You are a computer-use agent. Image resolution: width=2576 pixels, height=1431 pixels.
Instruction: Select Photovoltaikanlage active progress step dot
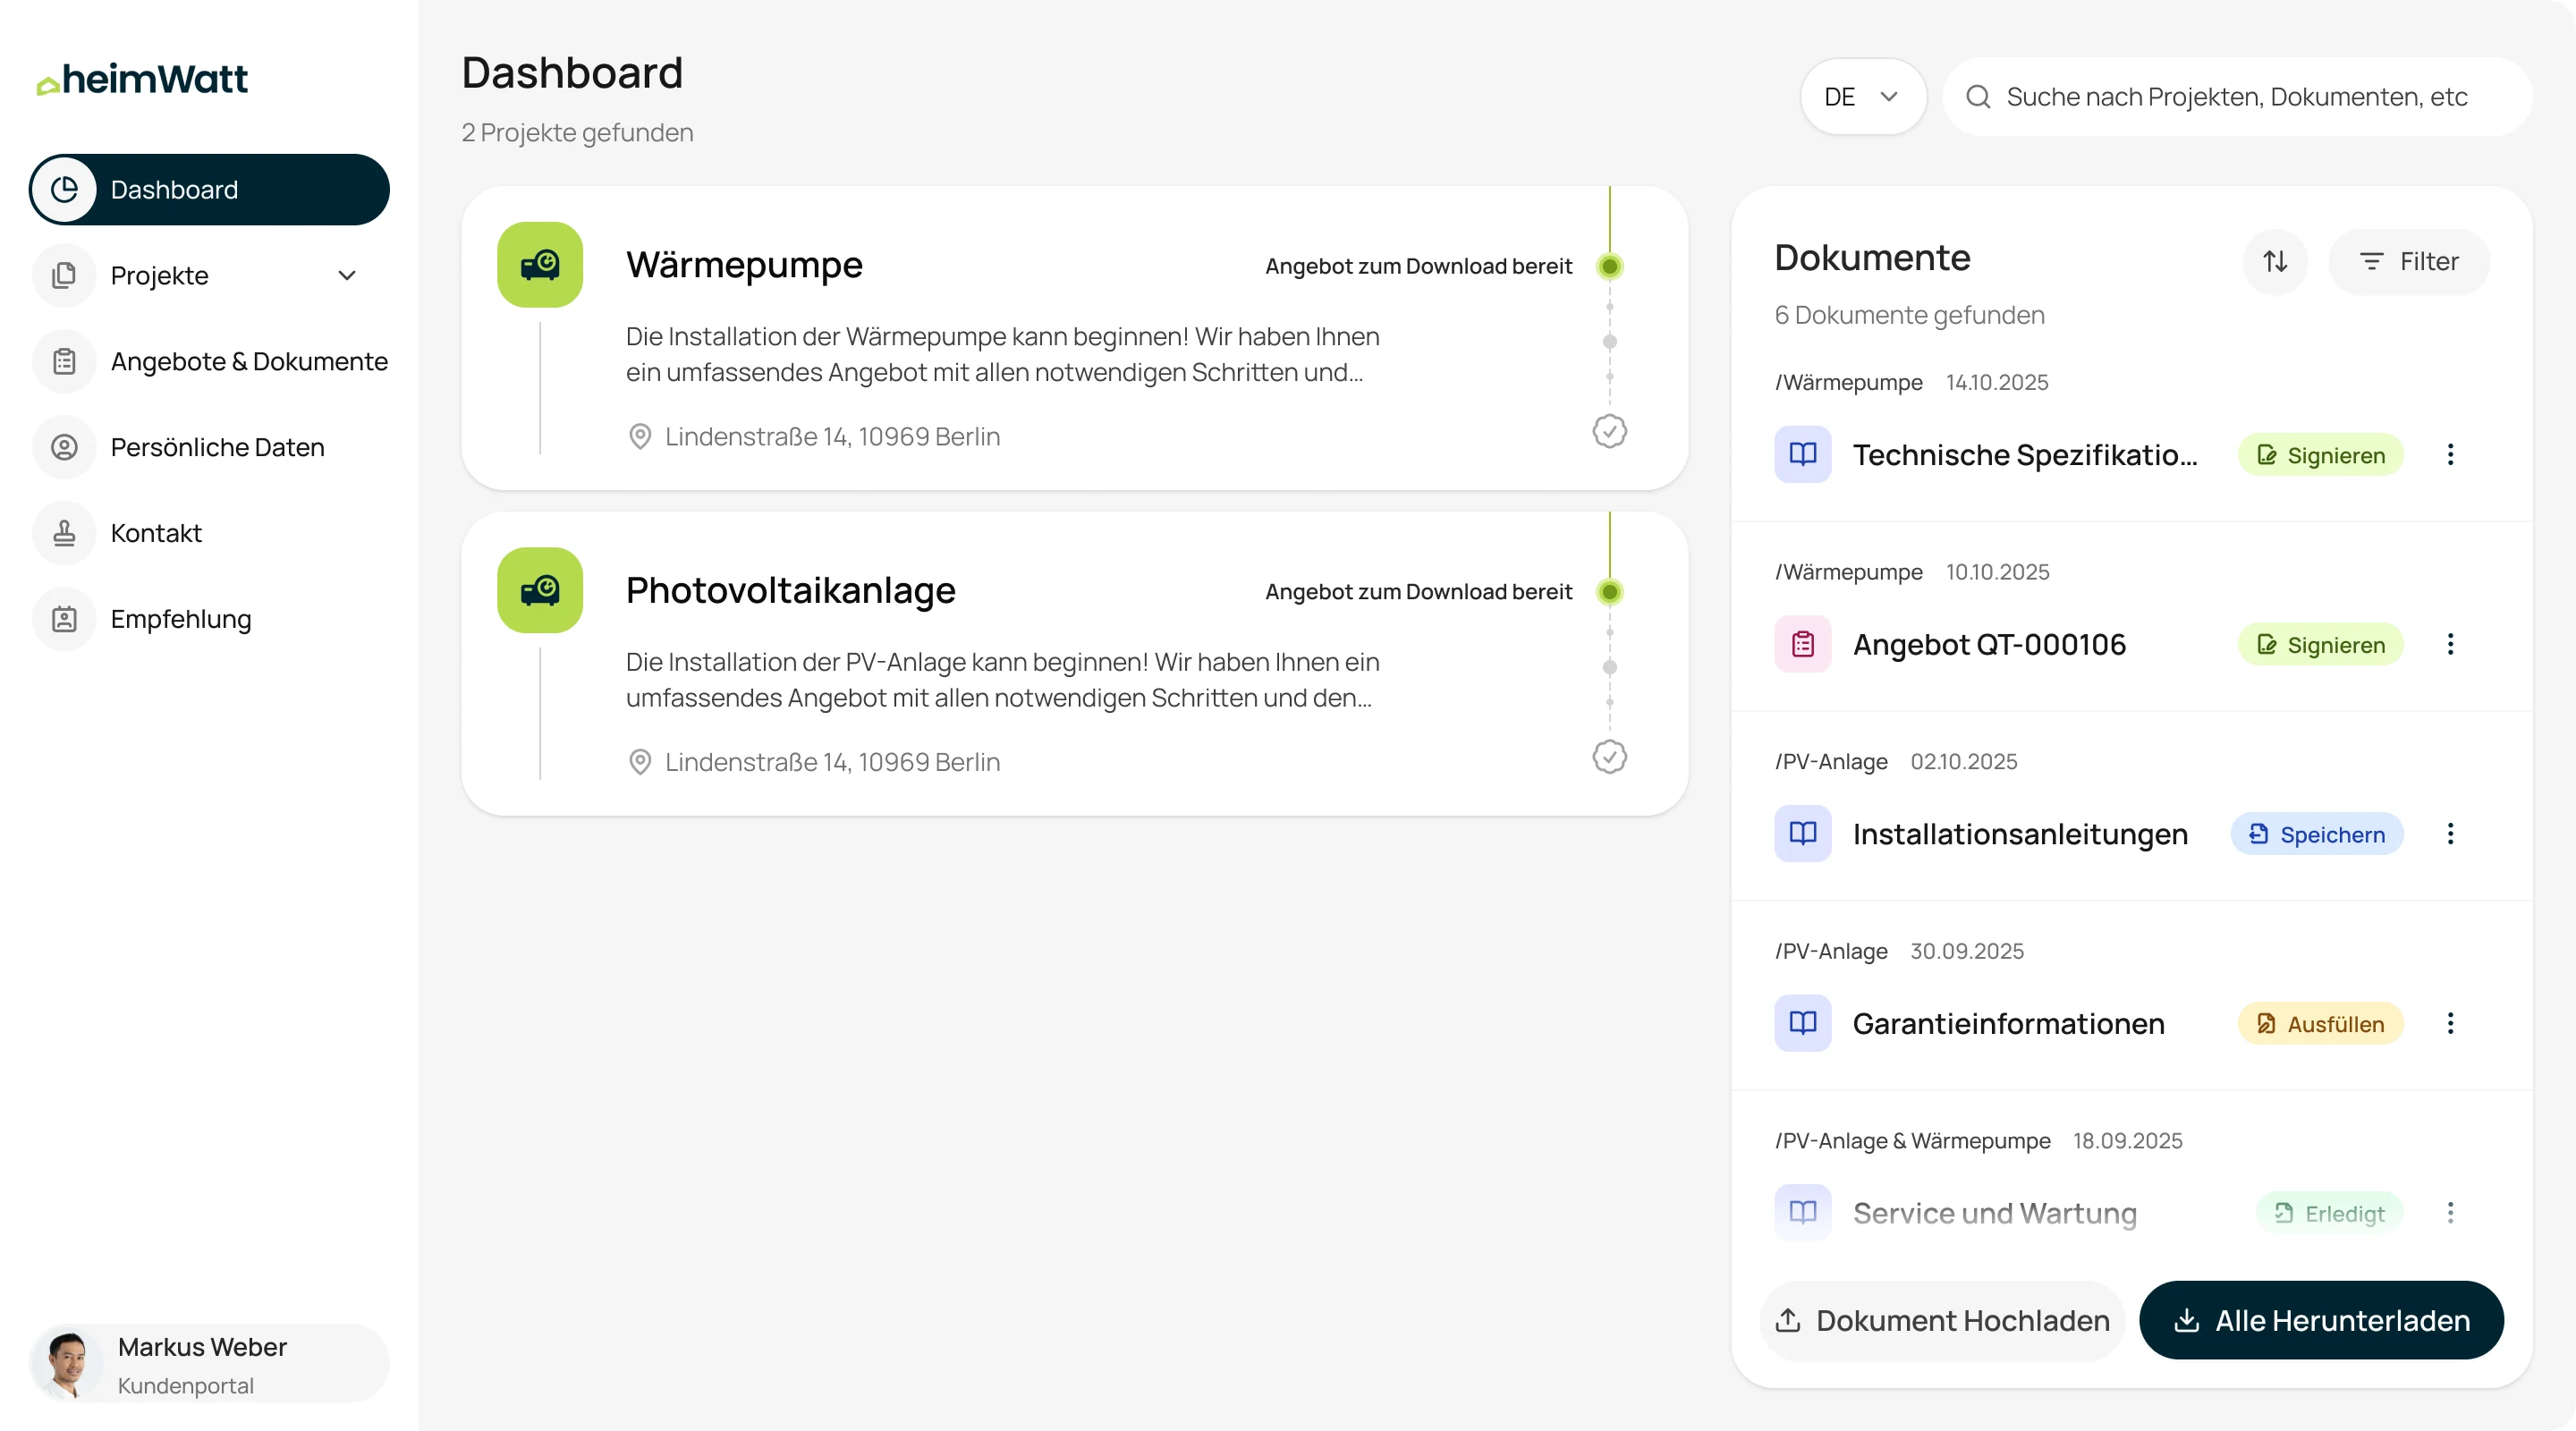(x=1610, y=592)
